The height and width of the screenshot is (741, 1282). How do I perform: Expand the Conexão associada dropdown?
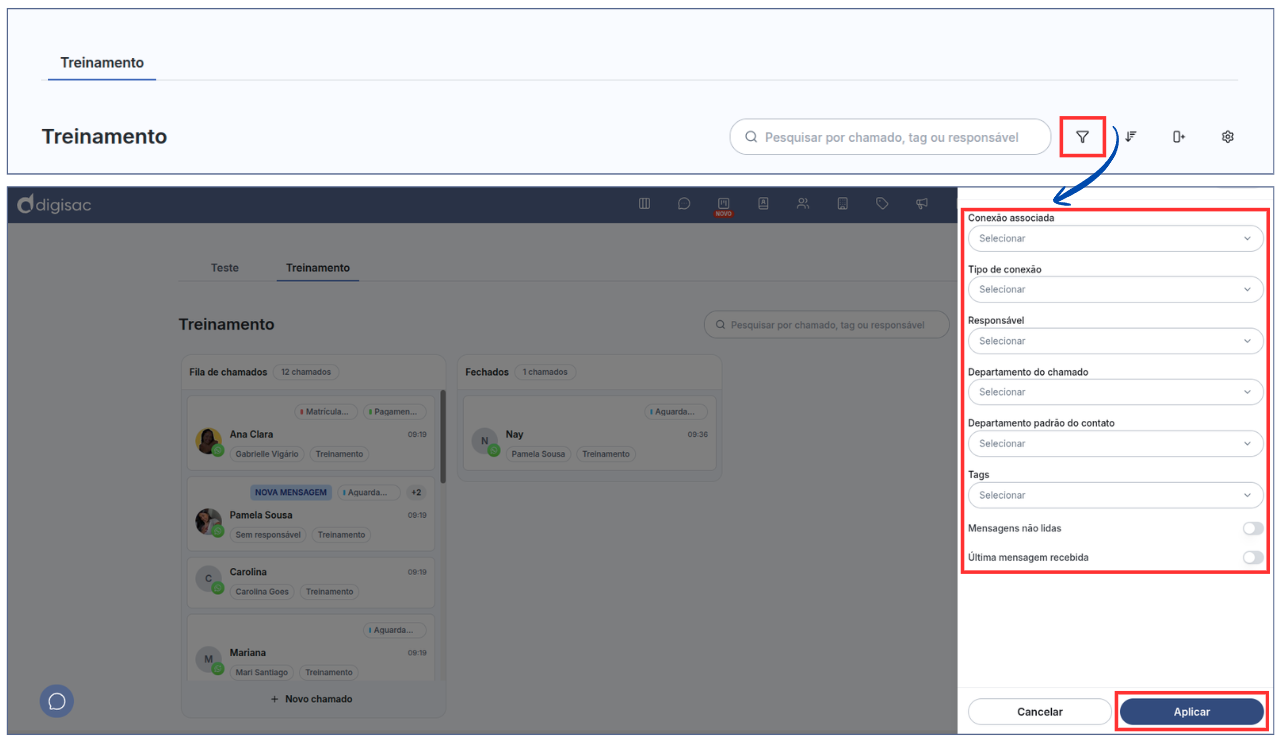(1115, 239)
